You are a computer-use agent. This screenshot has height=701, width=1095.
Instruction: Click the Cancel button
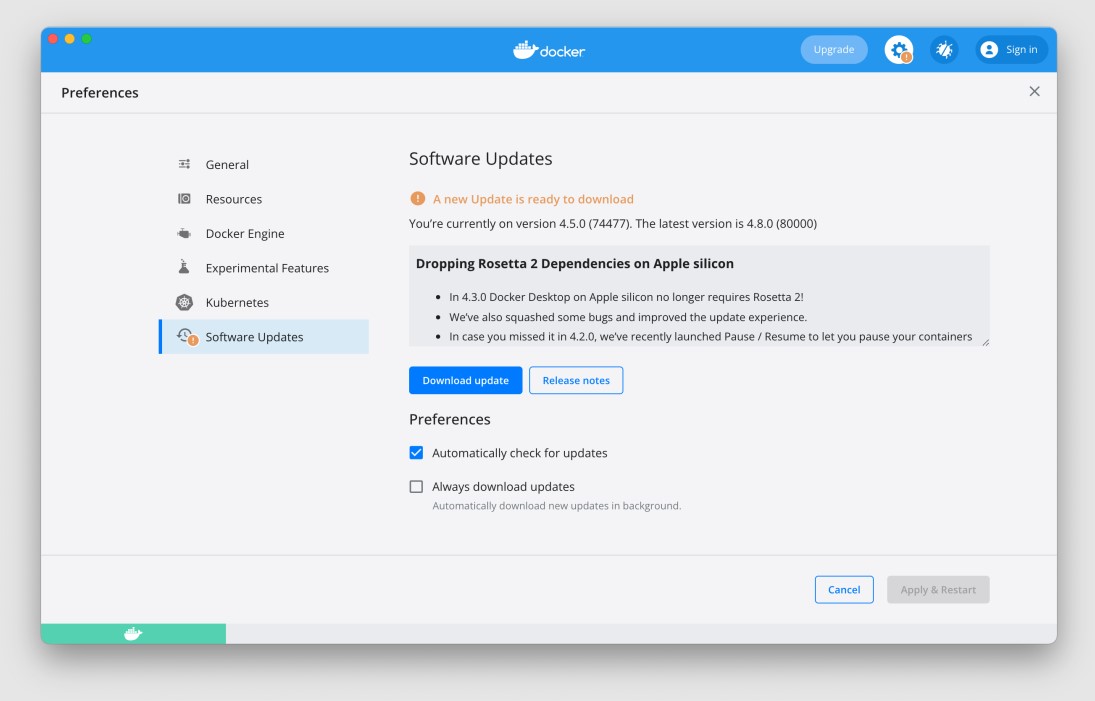click(x=844, y=590)
